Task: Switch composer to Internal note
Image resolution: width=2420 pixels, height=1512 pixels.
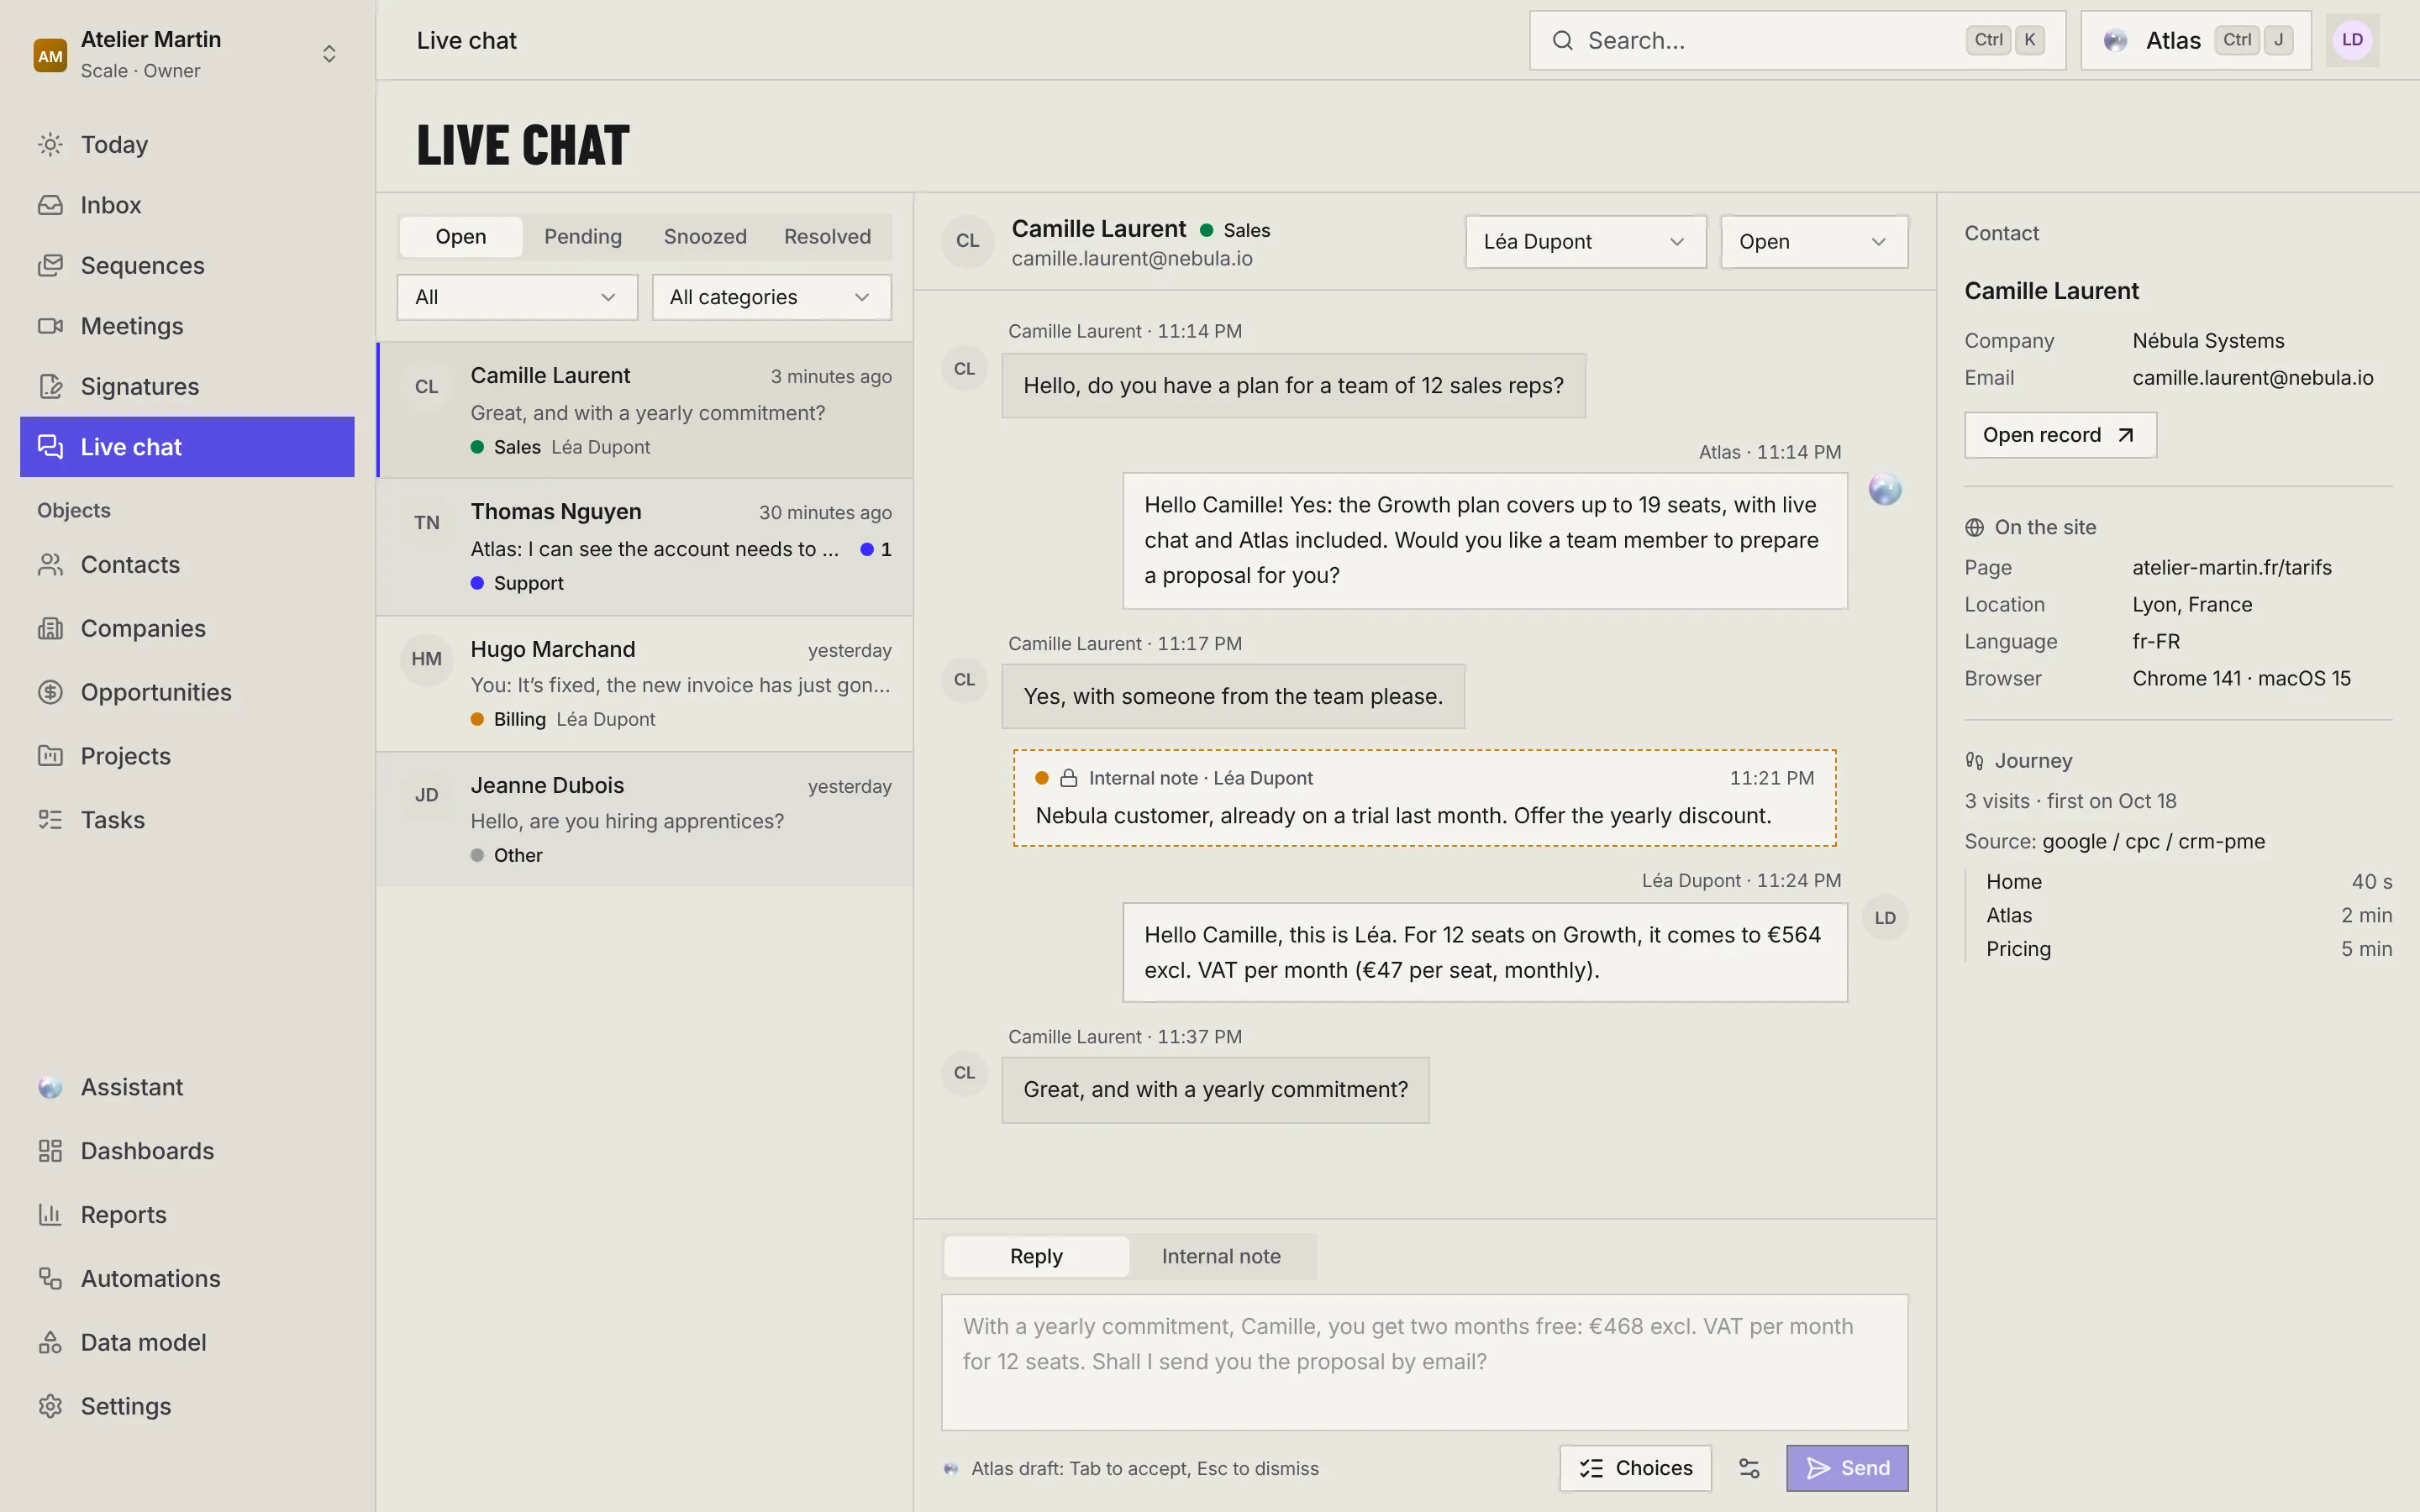Action: tap(1221, 1257)
